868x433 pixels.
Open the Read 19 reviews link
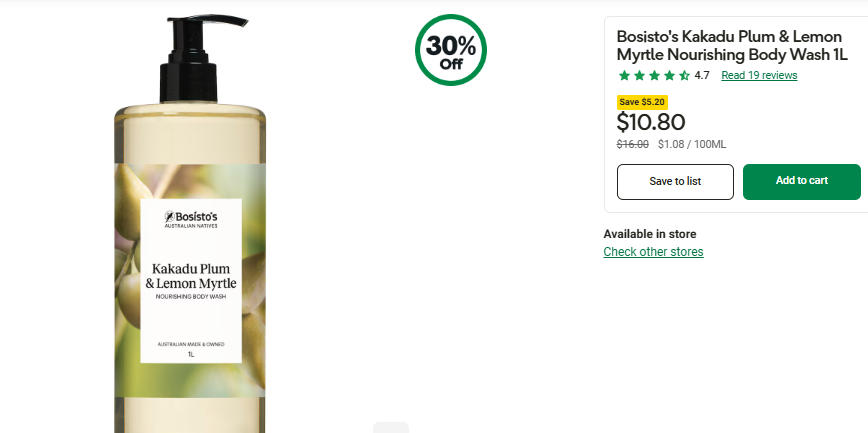click(759, 75)
